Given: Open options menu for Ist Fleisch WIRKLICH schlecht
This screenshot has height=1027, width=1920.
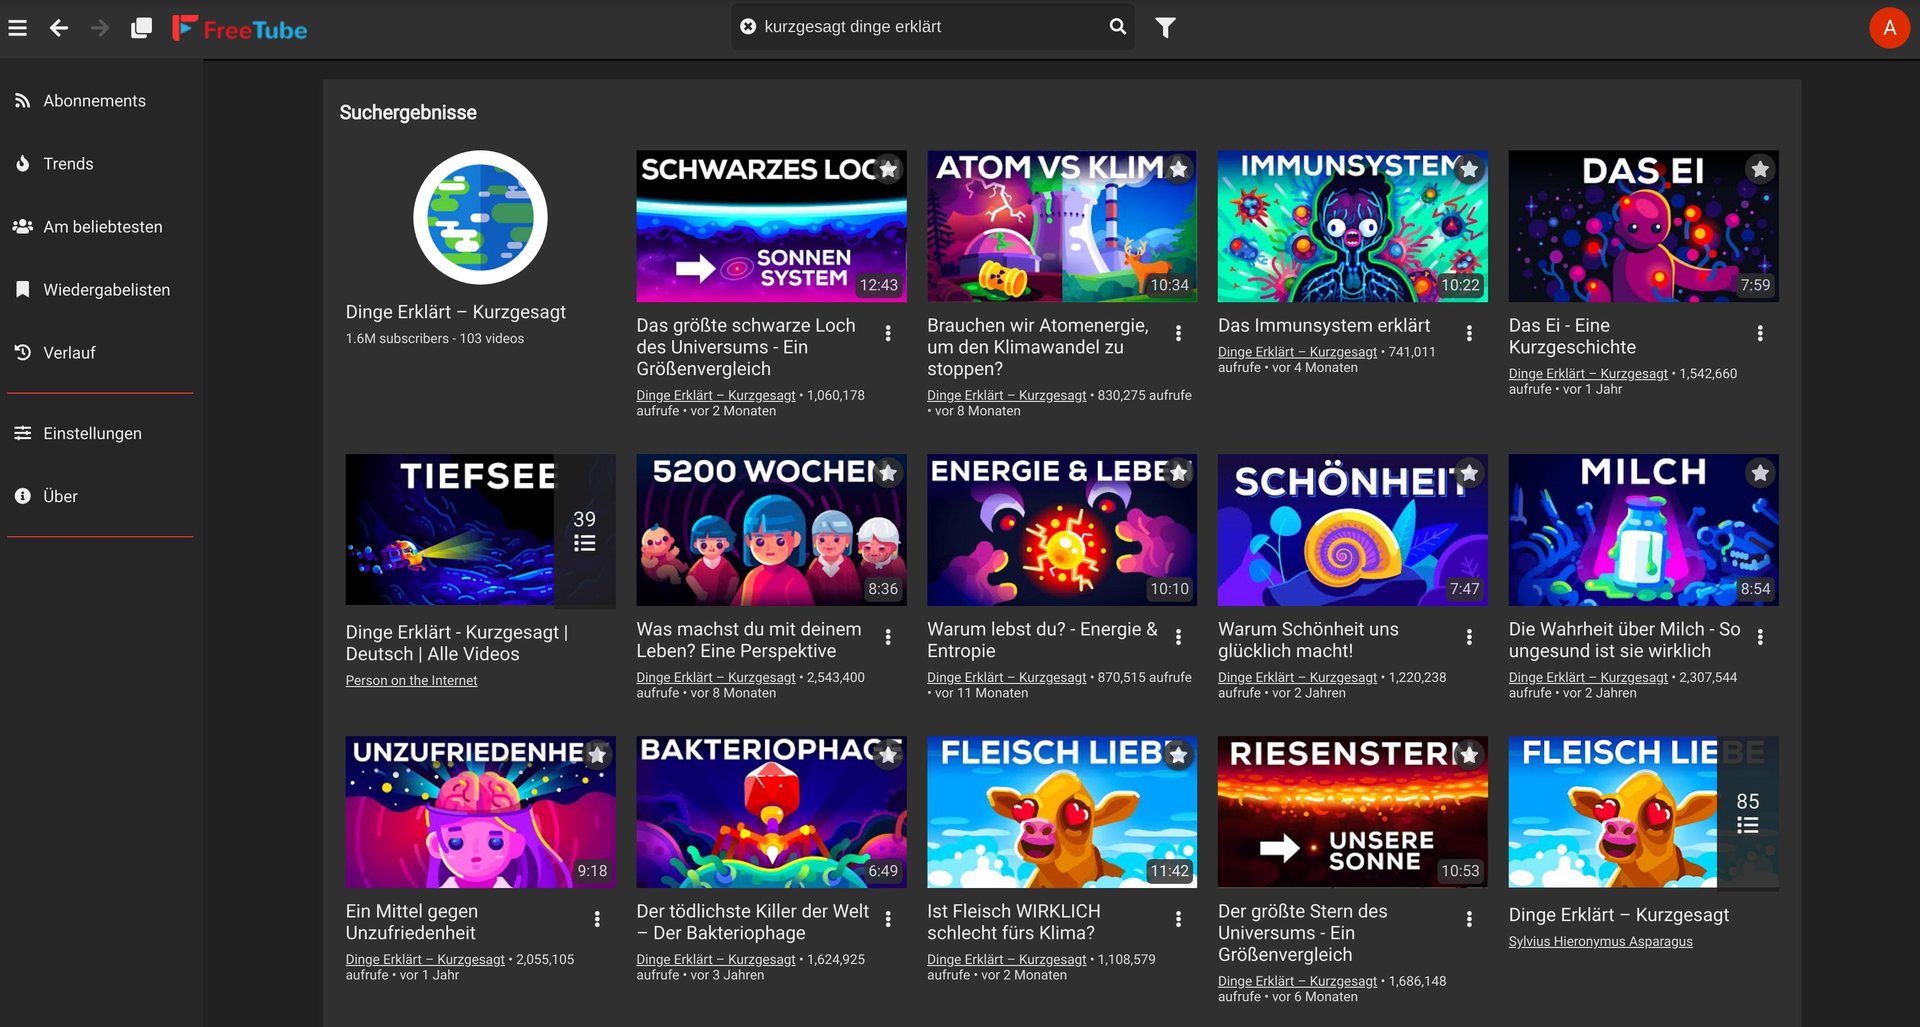Looking at the screenshot, I should click(1179, 919).
